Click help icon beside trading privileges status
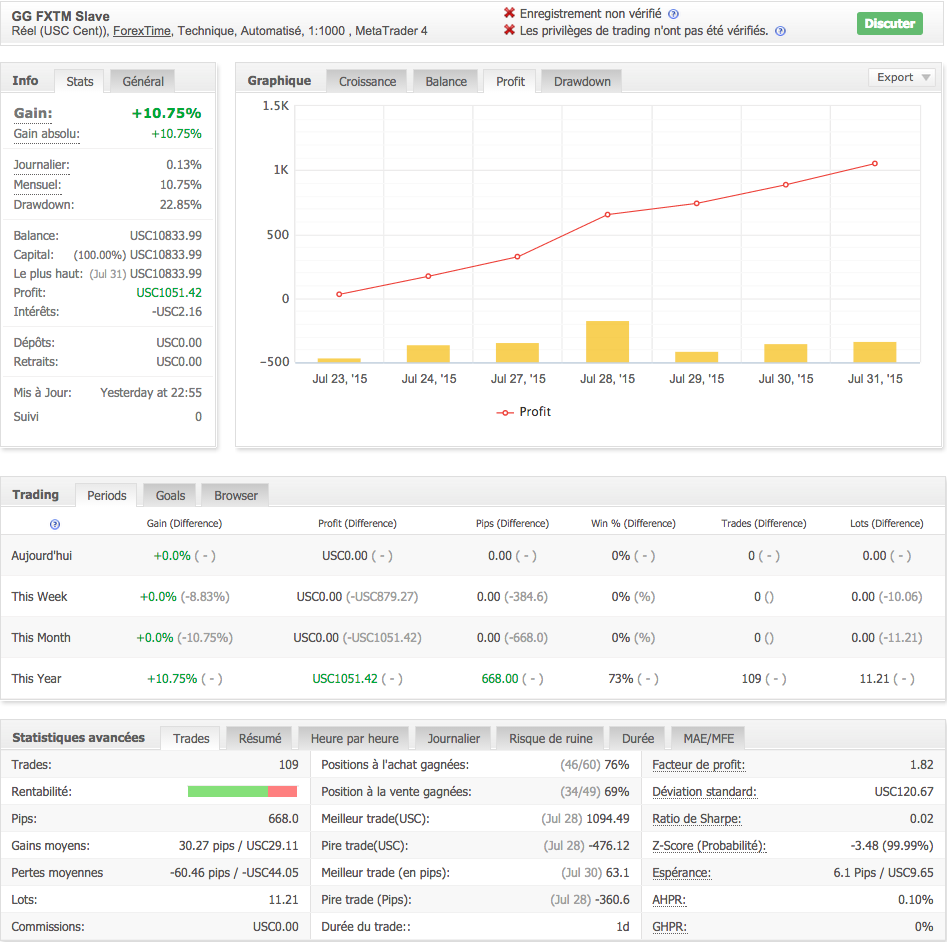 tap(780, 31)
